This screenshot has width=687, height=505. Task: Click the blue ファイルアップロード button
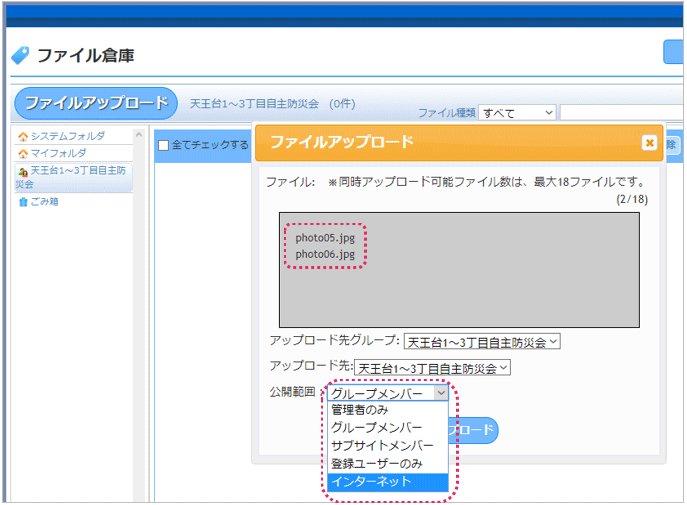tap(95, 103)
